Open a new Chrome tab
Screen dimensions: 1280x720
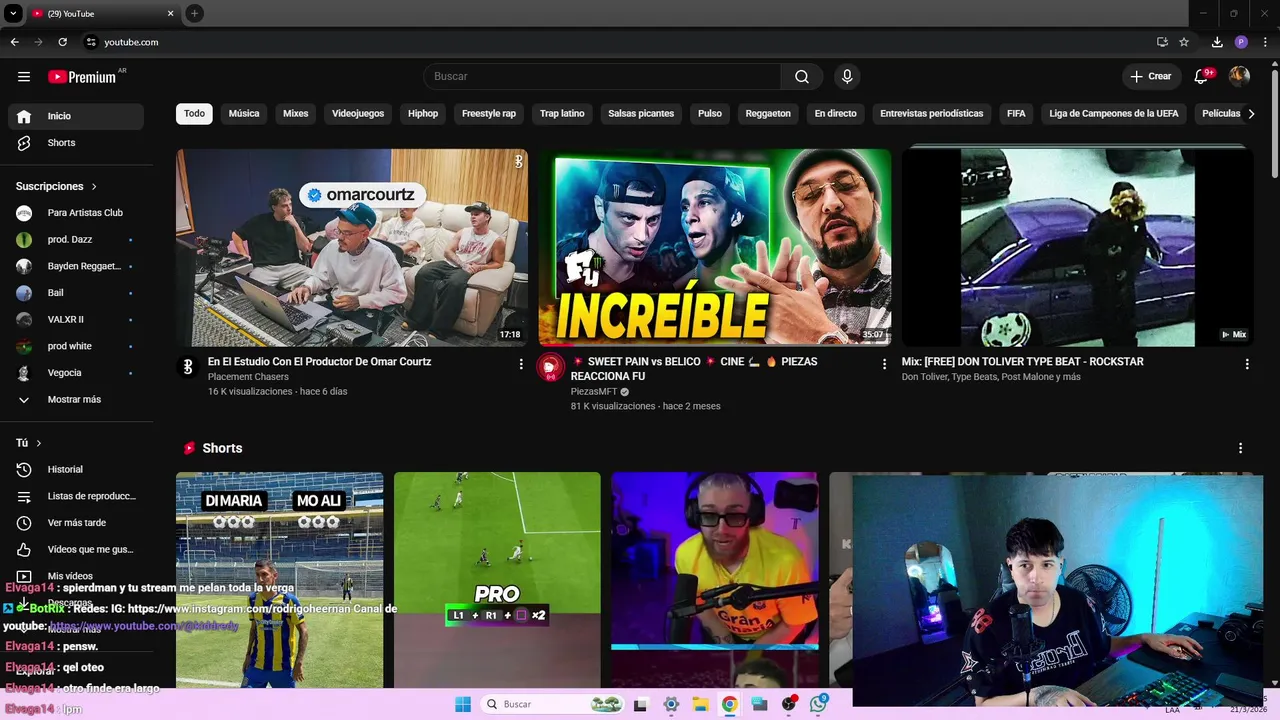point(194,13)
